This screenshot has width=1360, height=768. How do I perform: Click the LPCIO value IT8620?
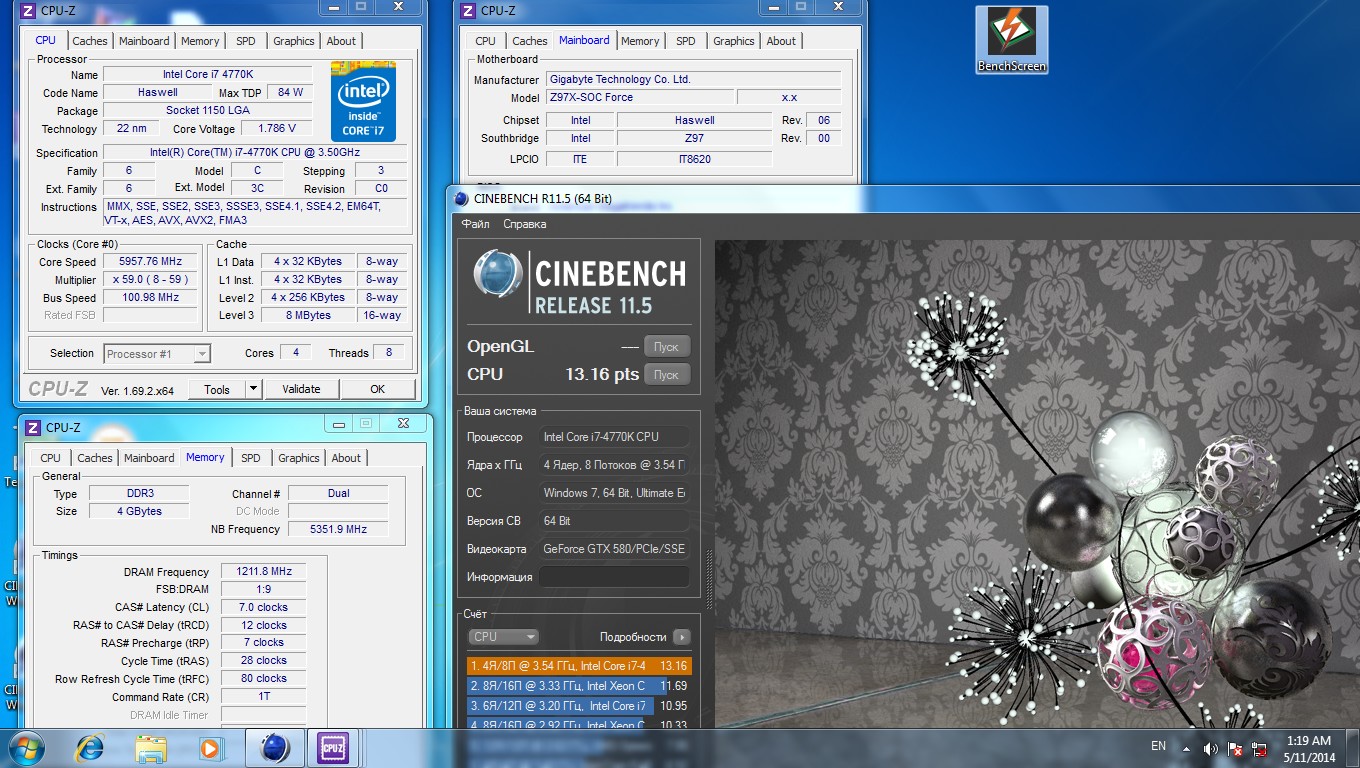(694, 159)
